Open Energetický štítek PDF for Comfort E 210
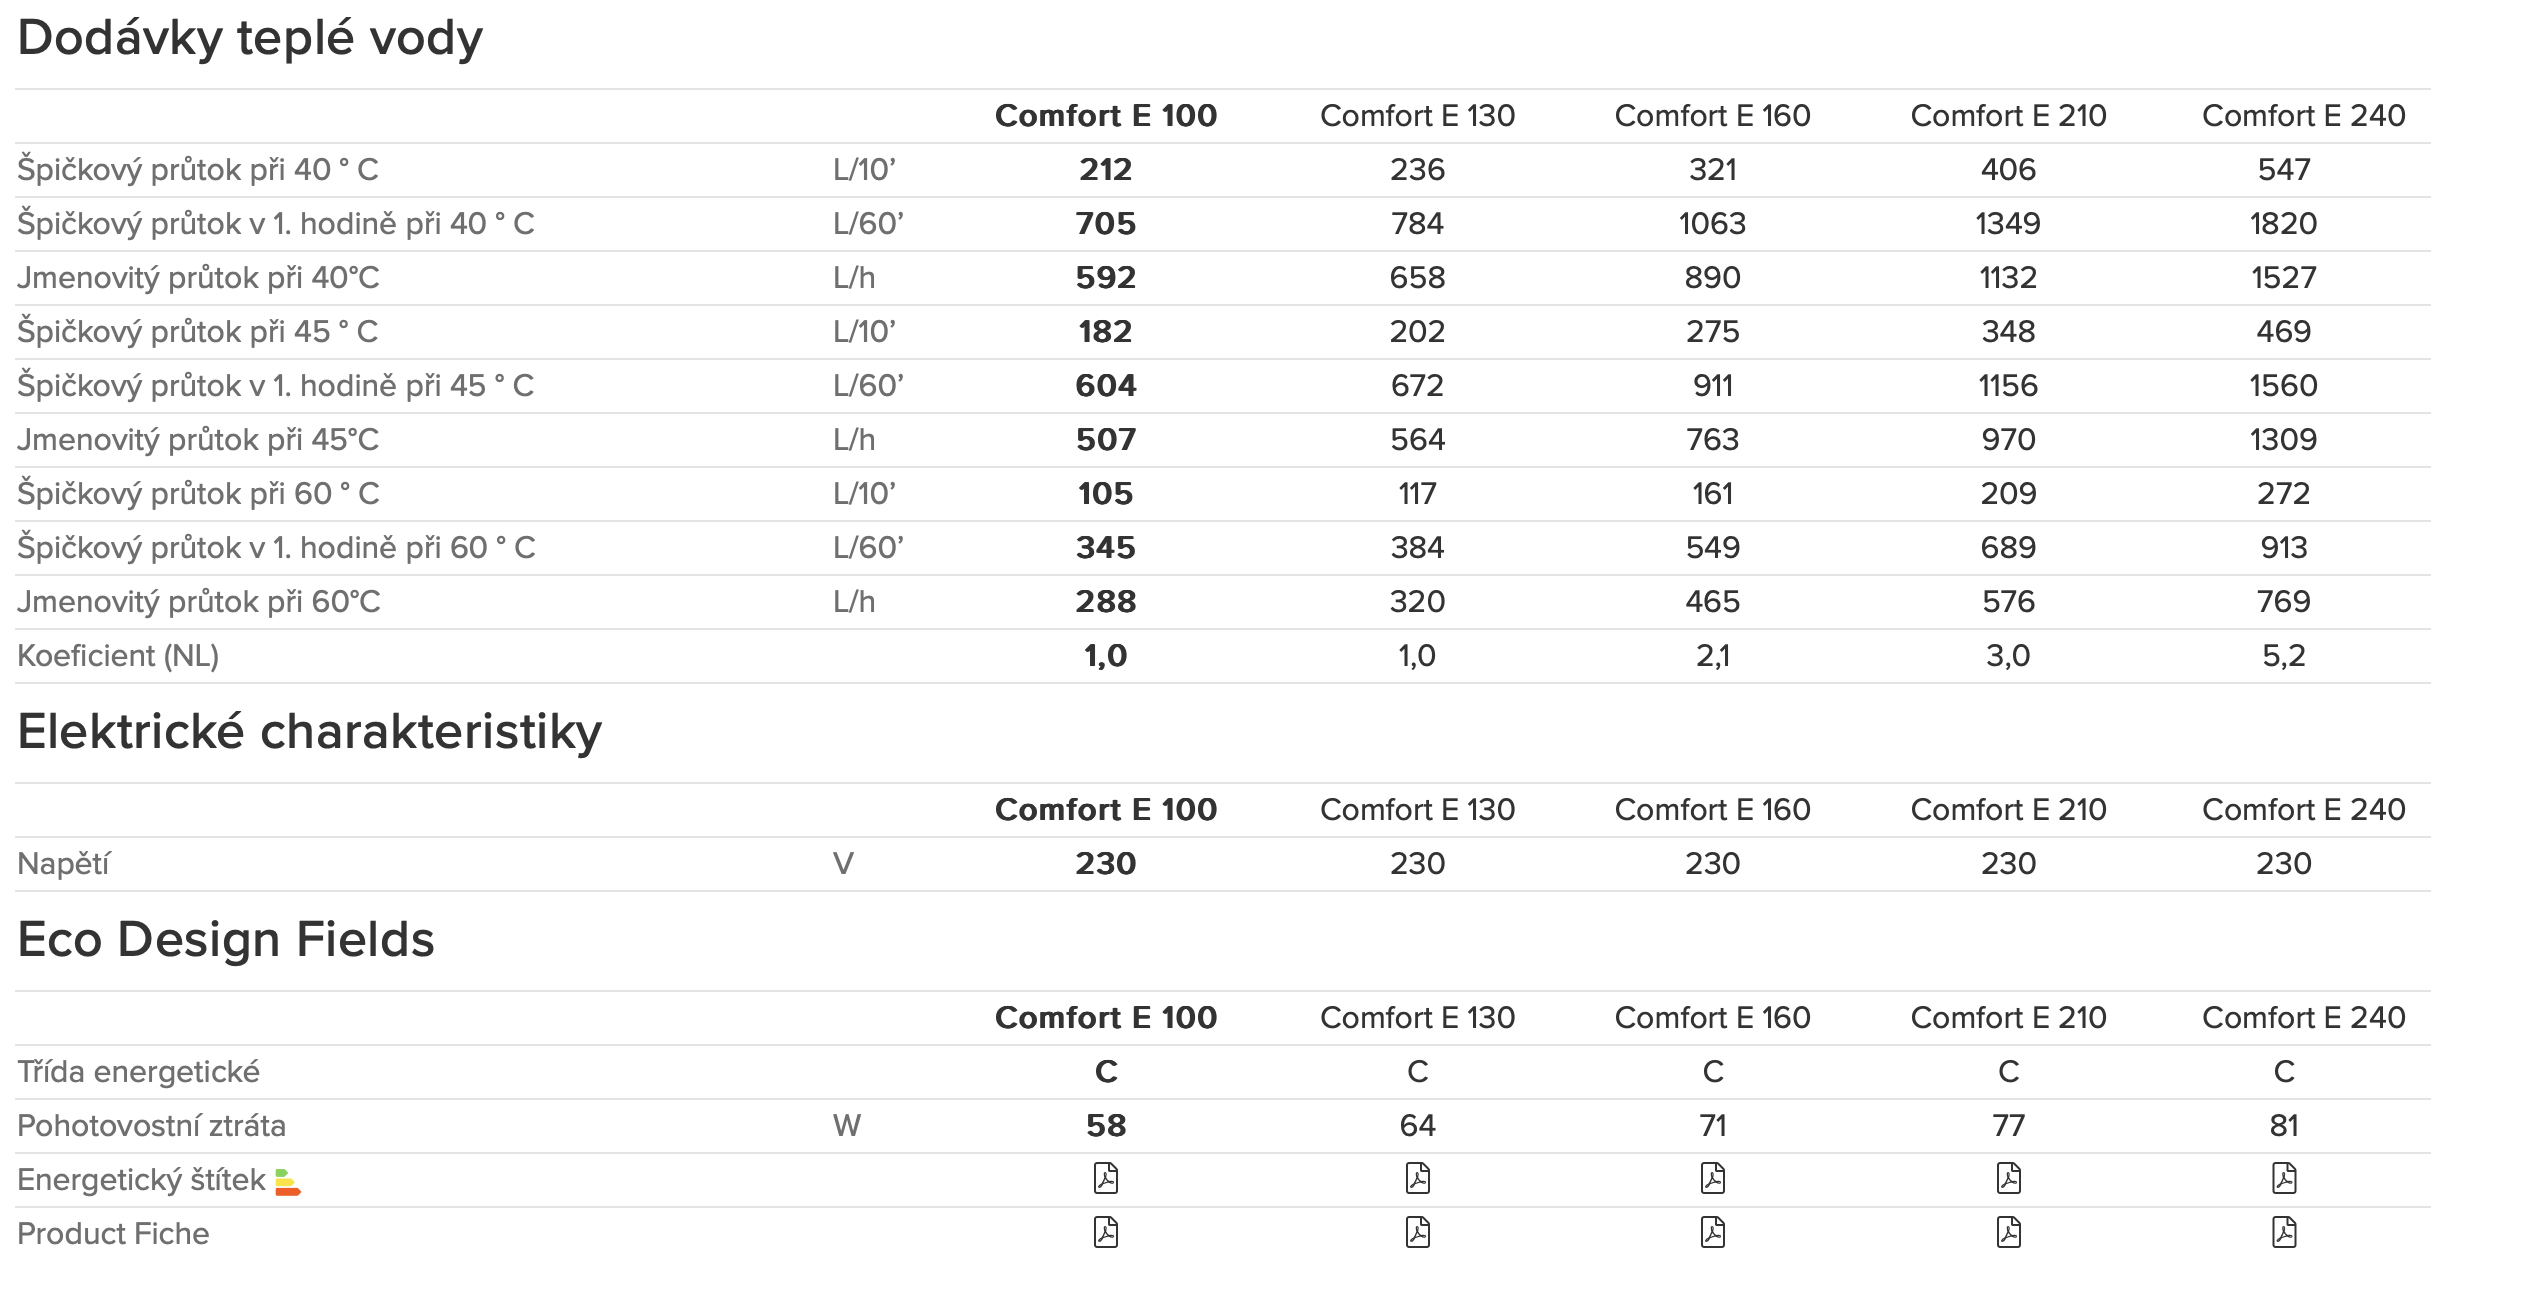2544x1296 pixels. [2008, 1179]
